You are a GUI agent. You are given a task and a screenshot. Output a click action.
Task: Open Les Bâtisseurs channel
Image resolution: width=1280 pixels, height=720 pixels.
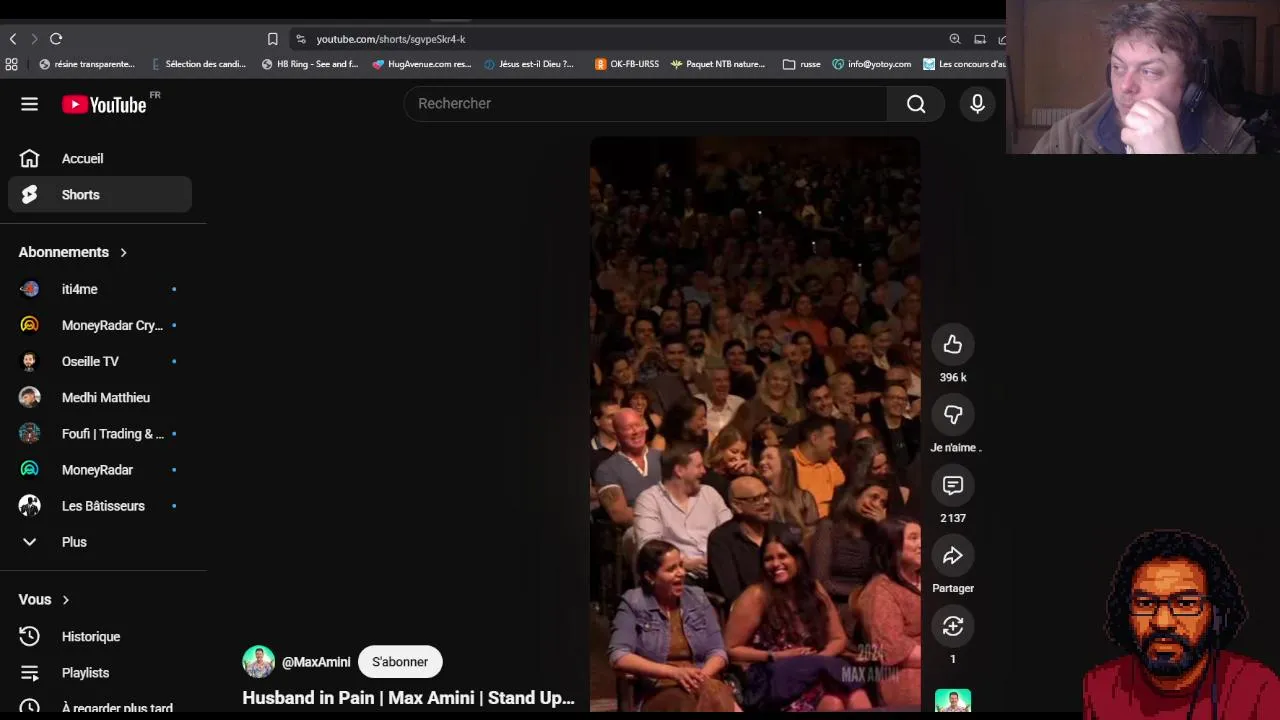[x=100, y=505]
